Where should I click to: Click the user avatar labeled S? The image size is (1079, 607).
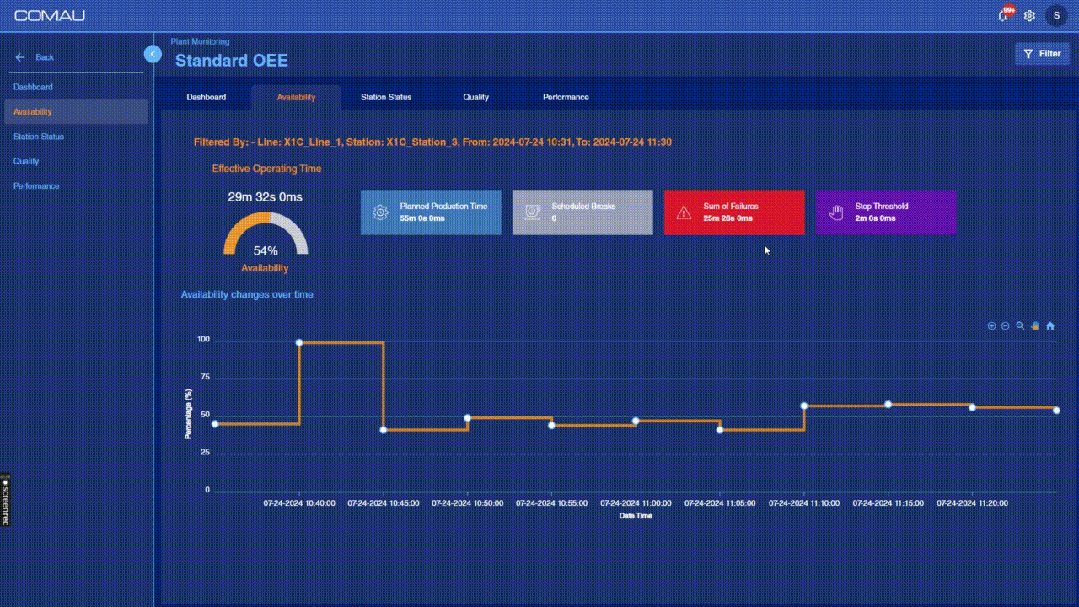[x=1056, y=16]
